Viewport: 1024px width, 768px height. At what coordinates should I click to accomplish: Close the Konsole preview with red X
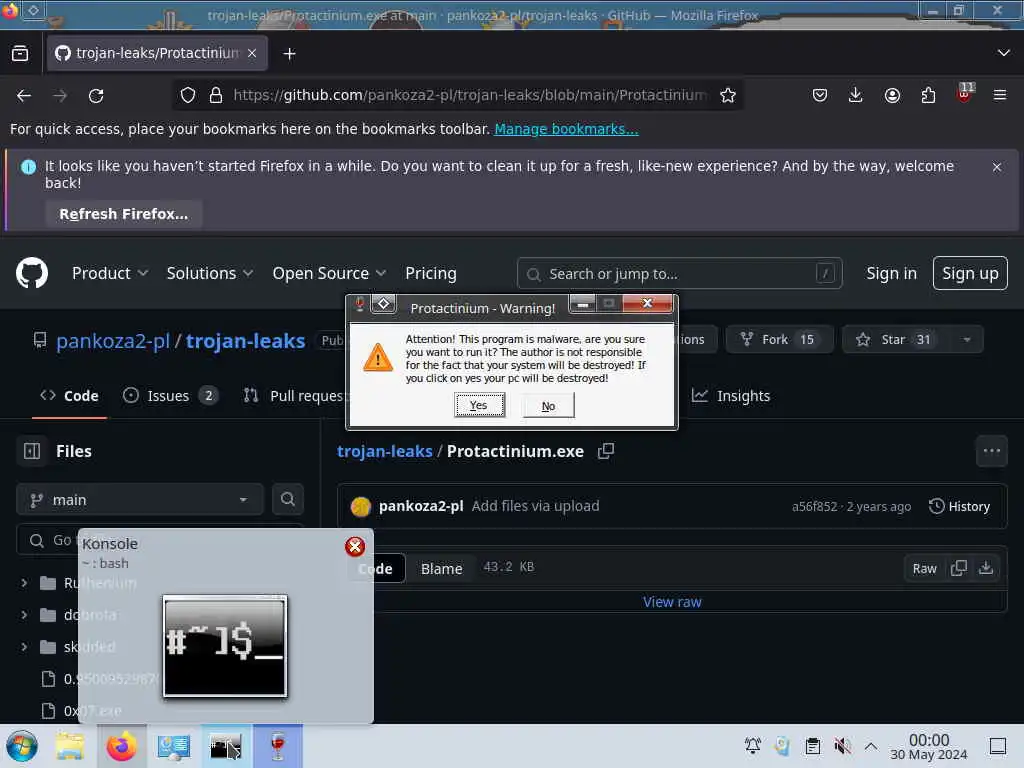355,547
